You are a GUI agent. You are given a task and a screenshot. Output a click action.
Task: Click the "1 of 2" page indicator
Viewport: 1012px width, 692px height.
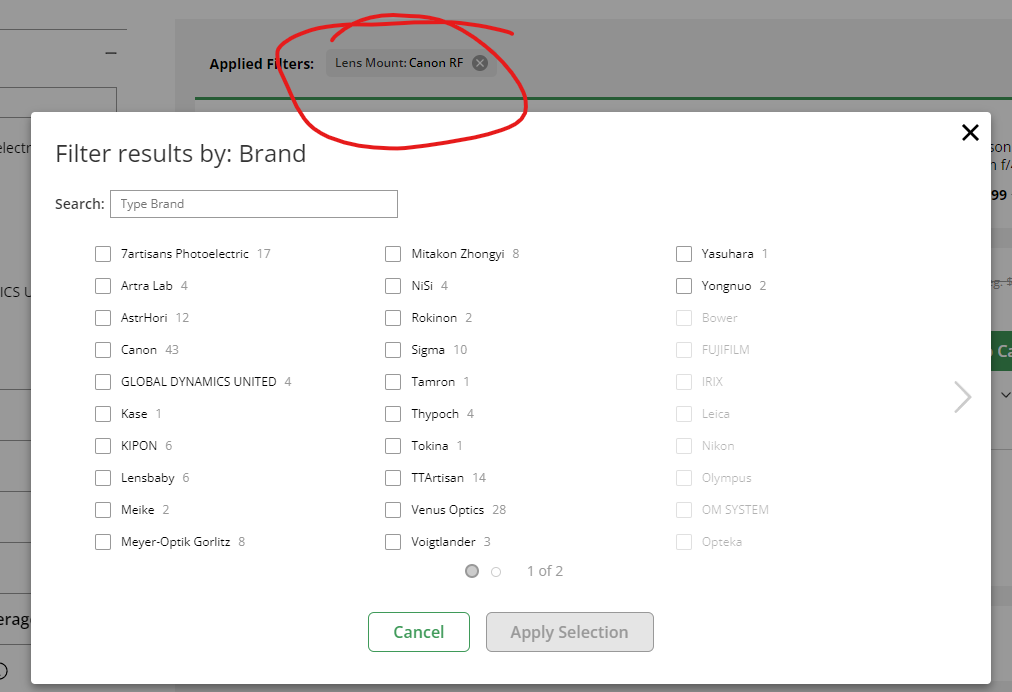tap(545, 571)
